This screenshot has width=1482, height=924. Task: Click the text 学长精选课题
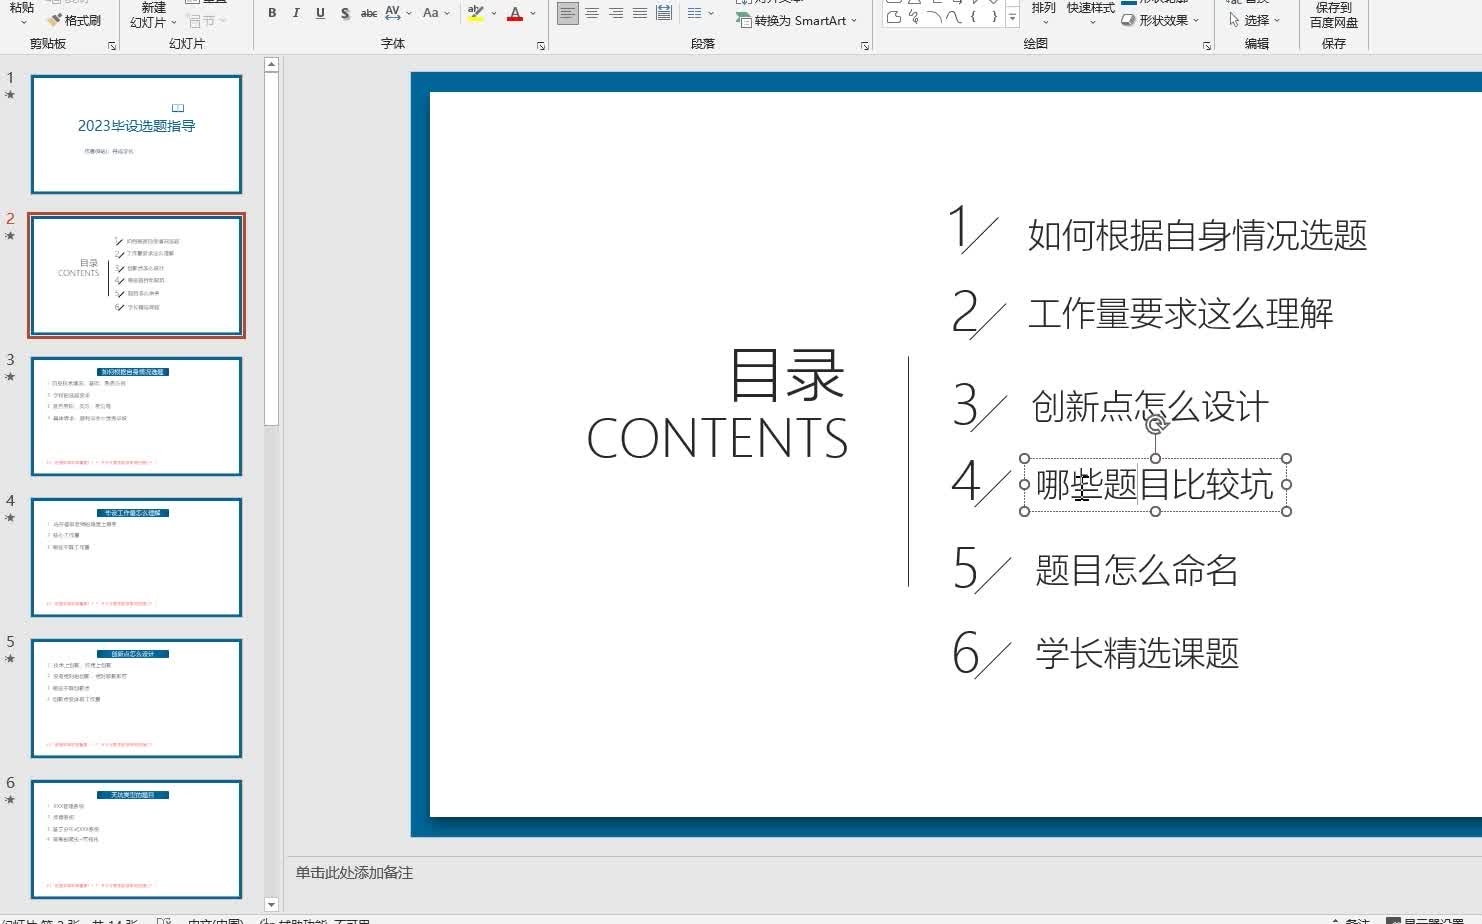(x=1137, y=654)
